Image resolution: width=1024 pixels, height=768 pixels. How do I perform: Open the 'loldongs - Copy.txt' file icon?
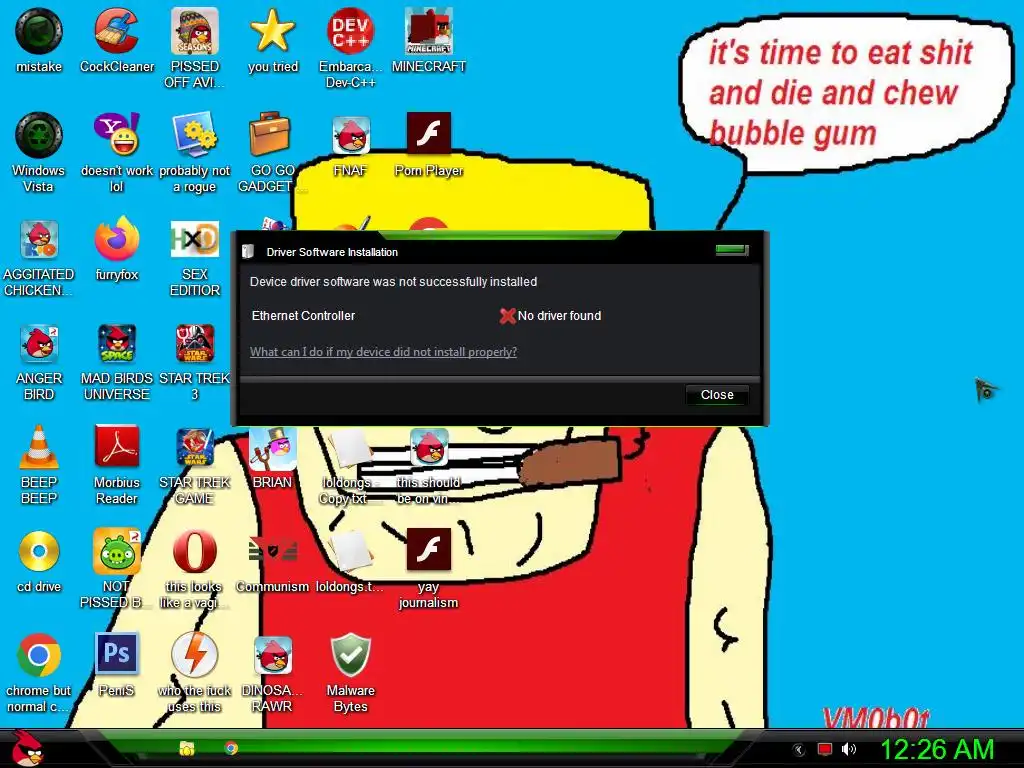pos(350,449)
